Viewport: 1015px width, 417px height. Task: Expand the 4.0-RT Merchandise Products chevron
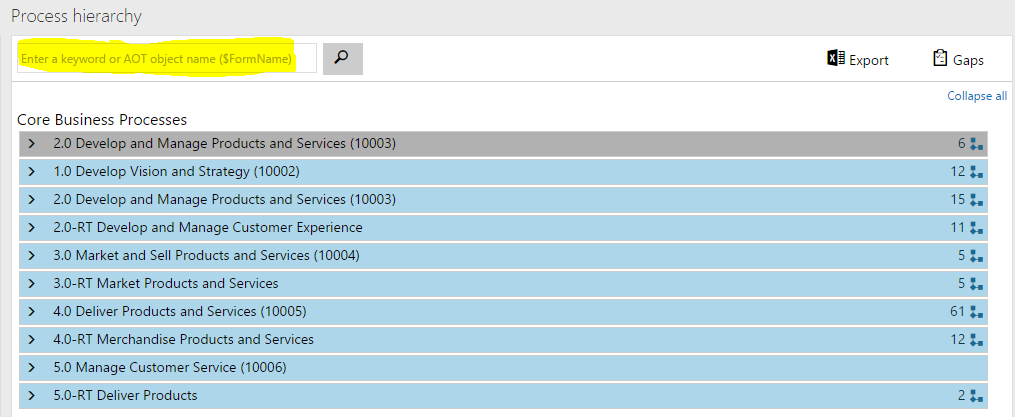click(32, 340)
